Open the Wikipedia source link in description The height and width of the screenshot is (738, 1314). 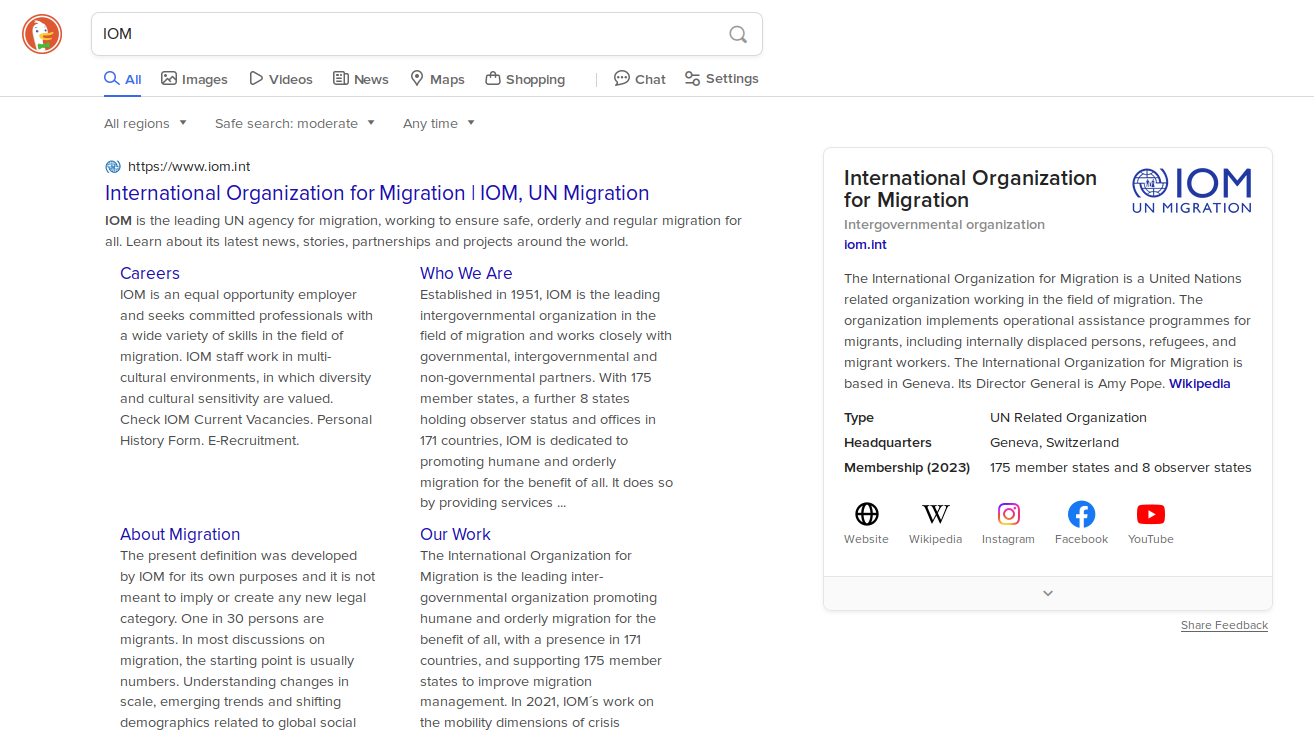click(1200, 384)
